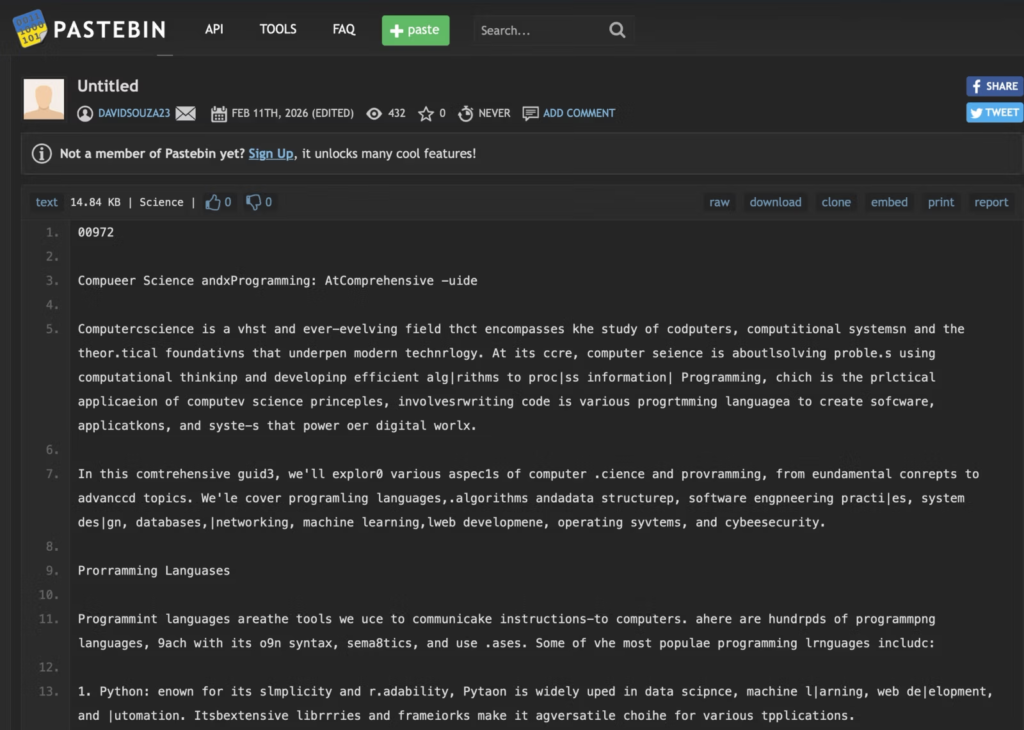The height and width of the screenshot is (730, 1024).
Task: Open the FAQ page
Action: (343, 30)
